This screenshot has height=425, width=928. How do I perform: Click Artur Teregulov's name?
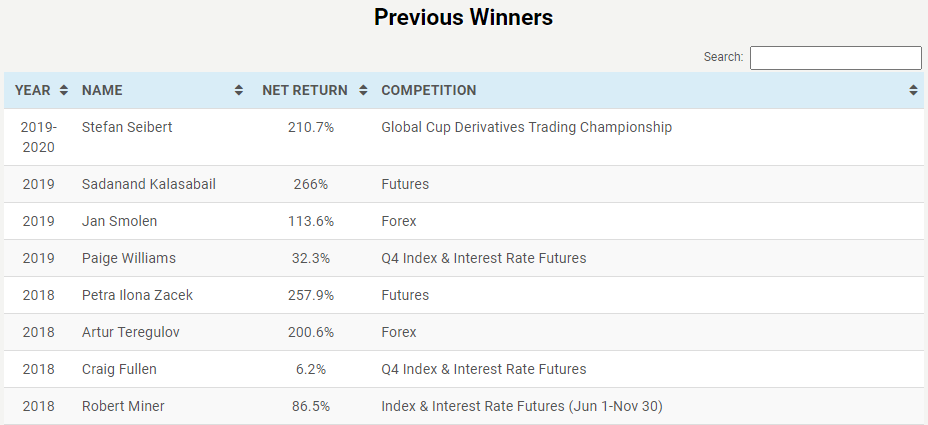130,332
